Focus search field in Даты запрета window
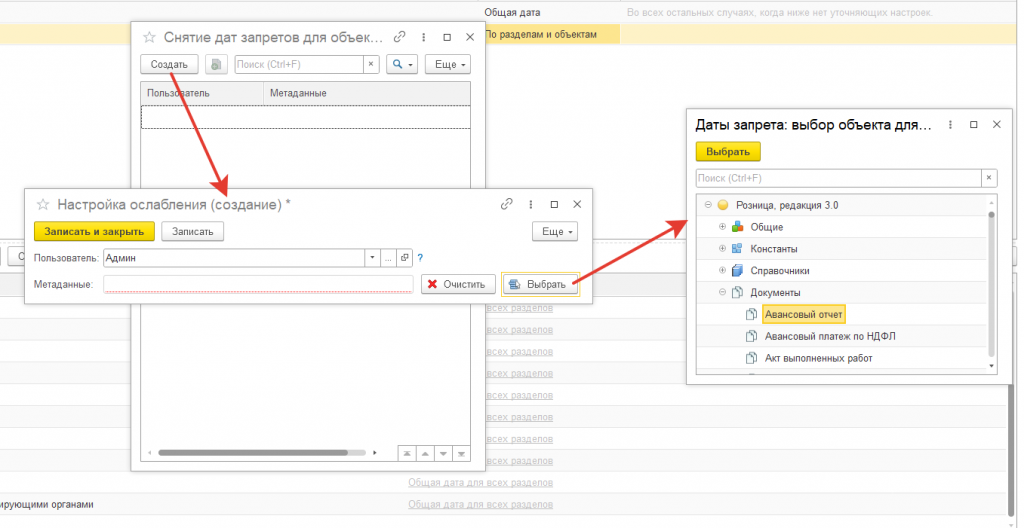 pos(839,178)
